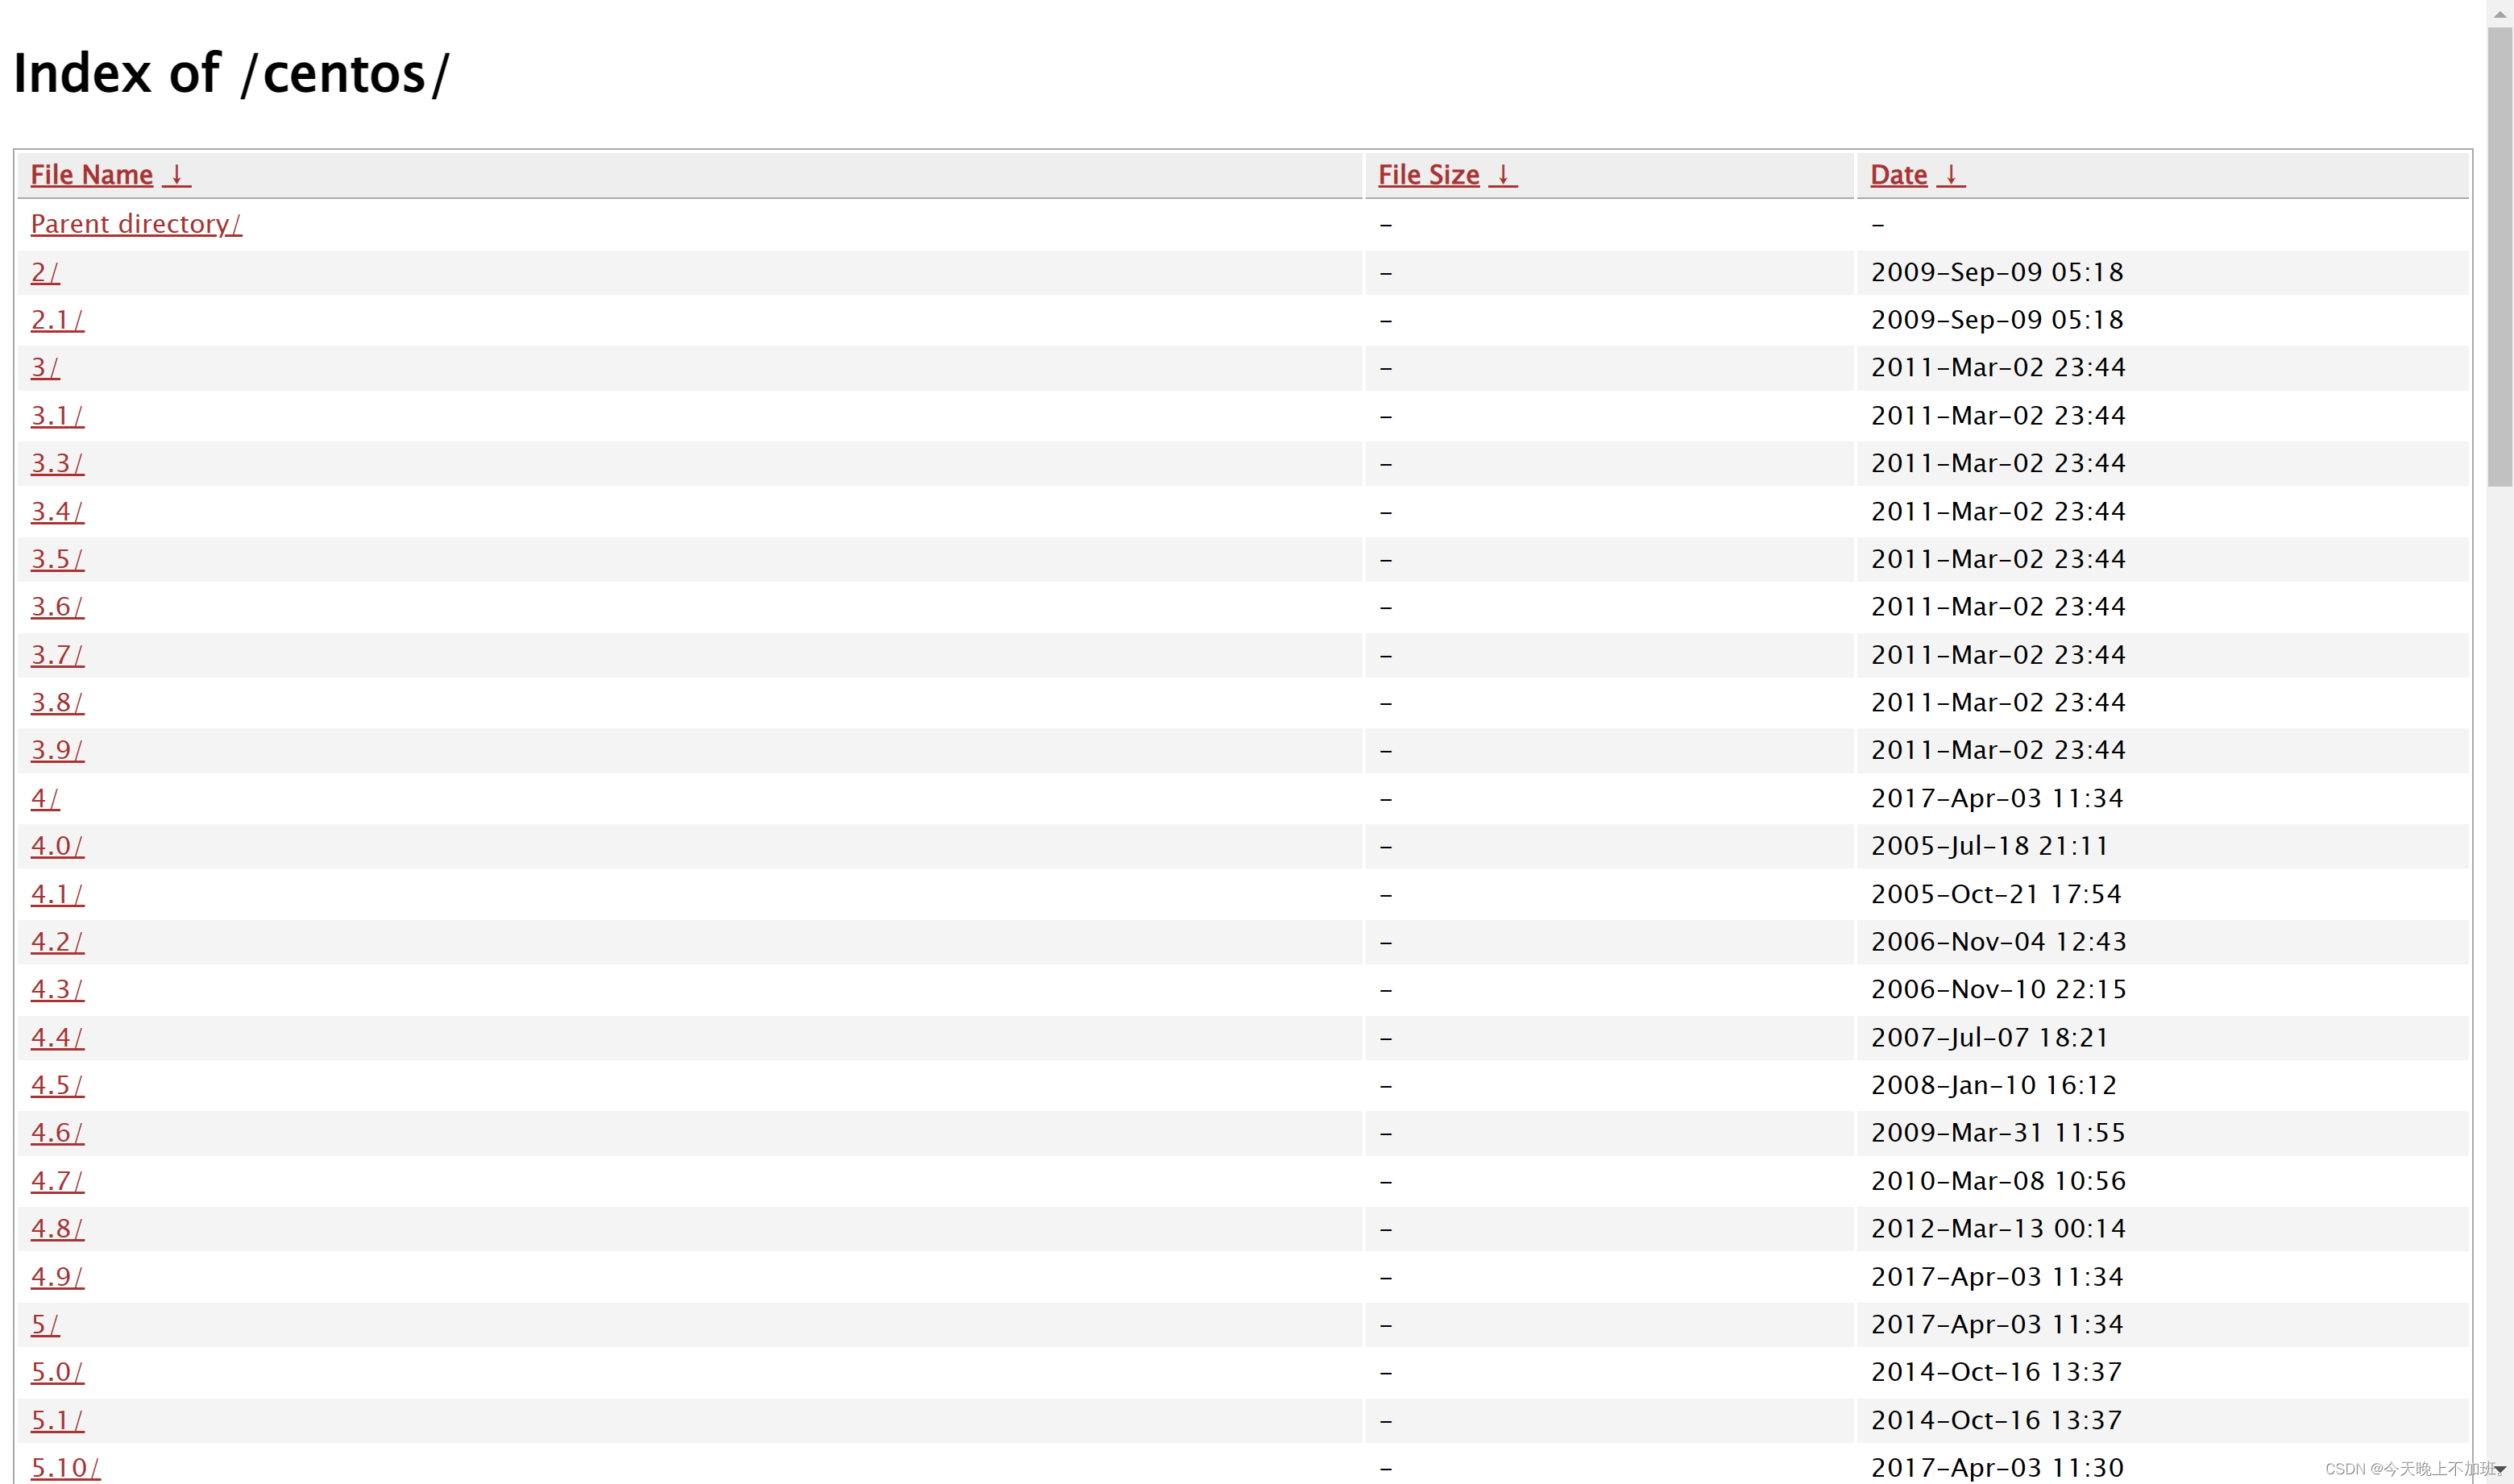The image size is (2514, 1484).
Task: Click the scrollbar up arrow
Action: (2500, 13)
